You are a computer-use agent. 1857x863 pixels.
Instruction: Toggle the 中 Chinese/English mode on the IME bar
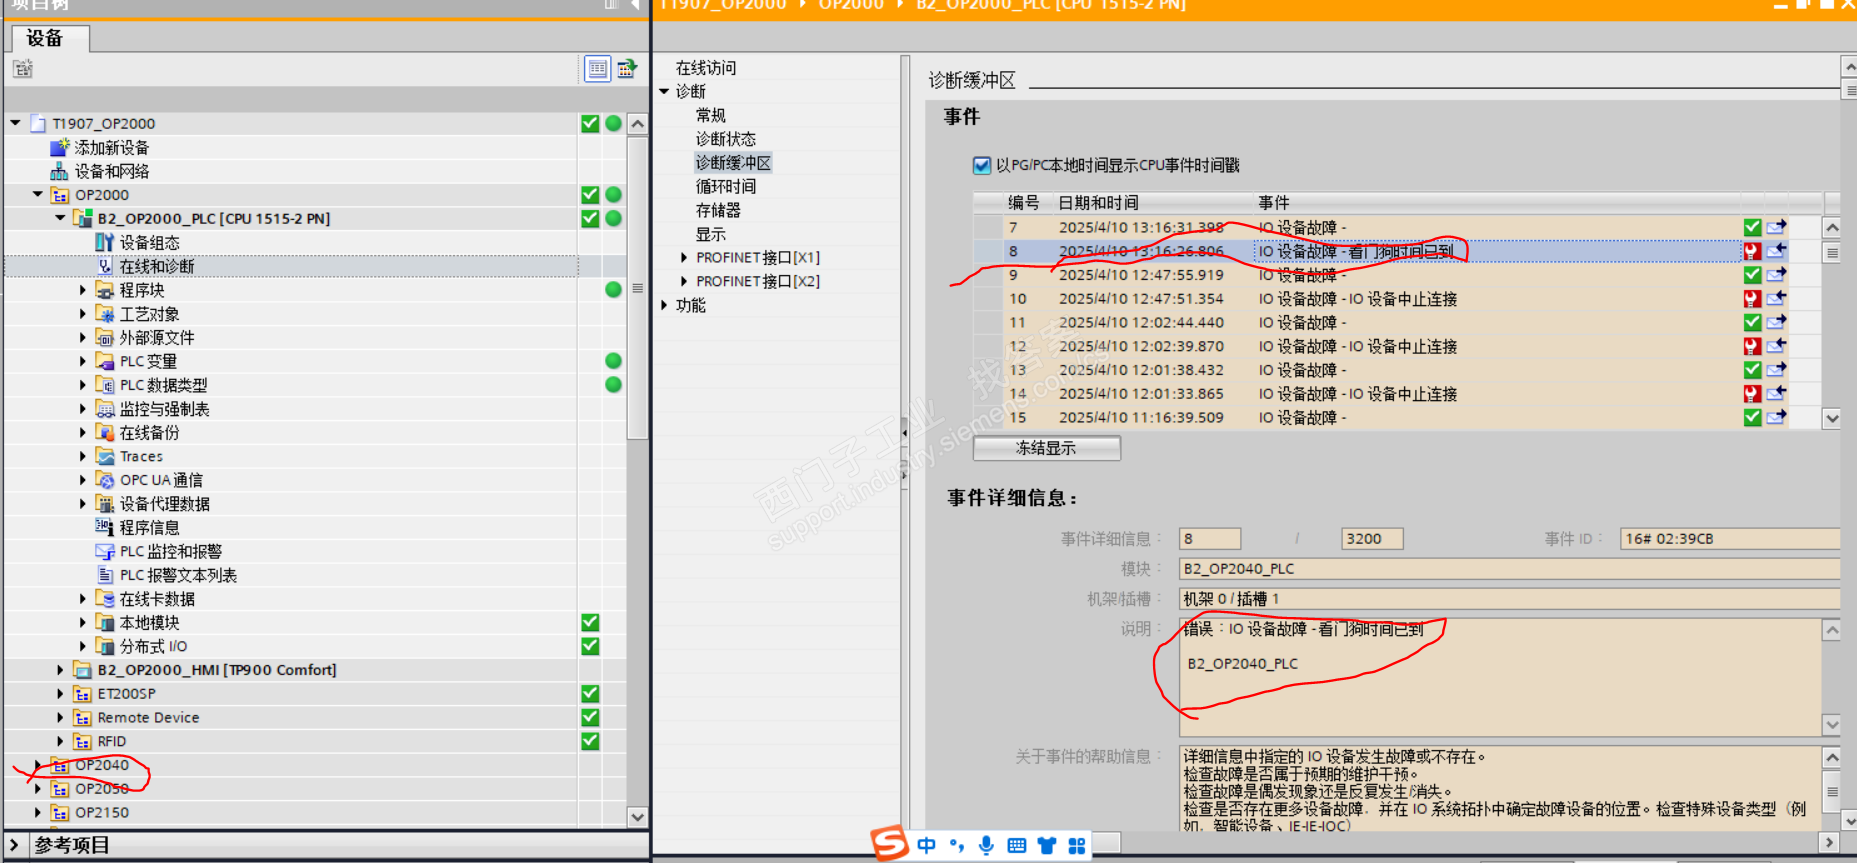click(926, 845)
